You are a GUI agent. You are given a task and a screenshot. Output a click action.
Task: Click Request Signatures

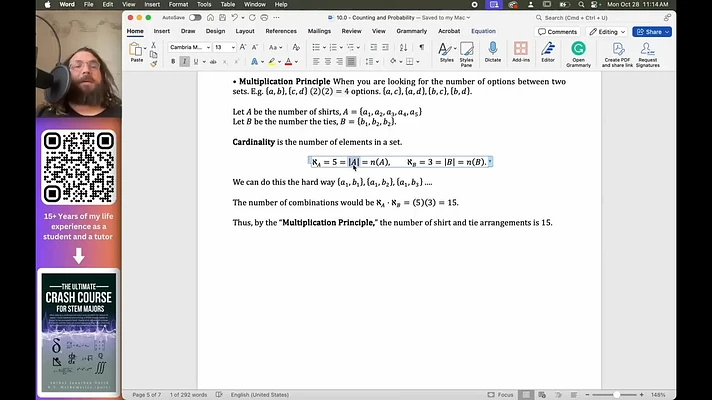[648, 54]
